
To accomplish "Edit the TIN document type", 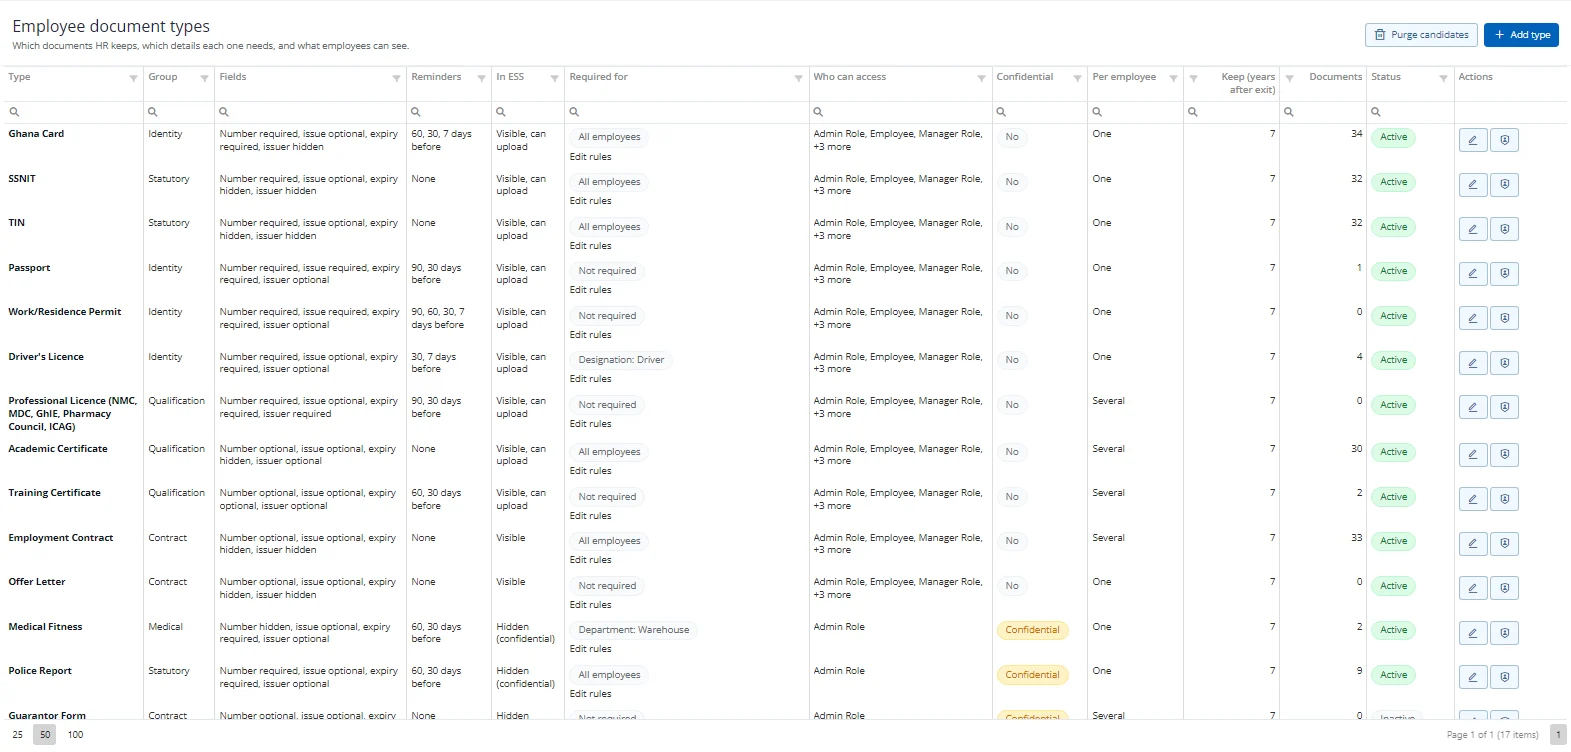I will coord(1473,229).
